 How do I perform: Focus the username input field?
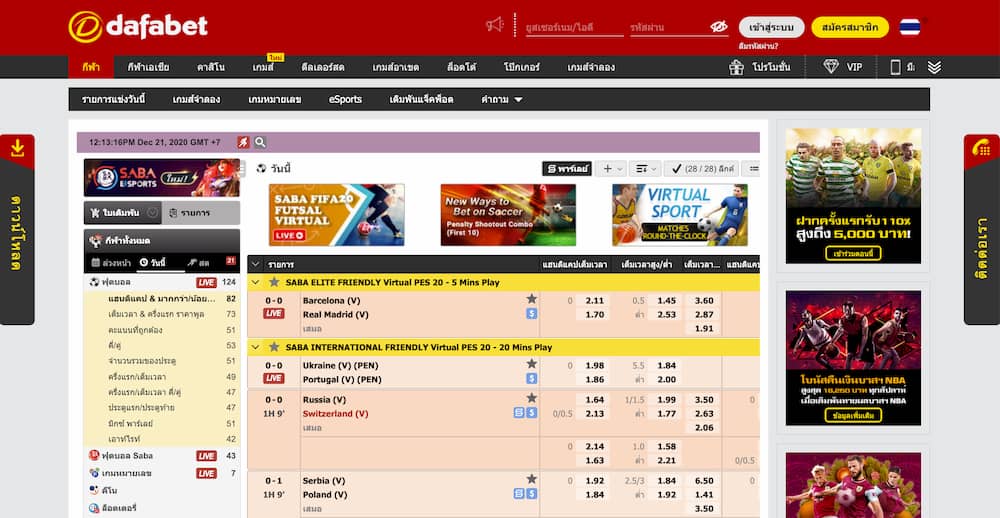pos(574,27)
